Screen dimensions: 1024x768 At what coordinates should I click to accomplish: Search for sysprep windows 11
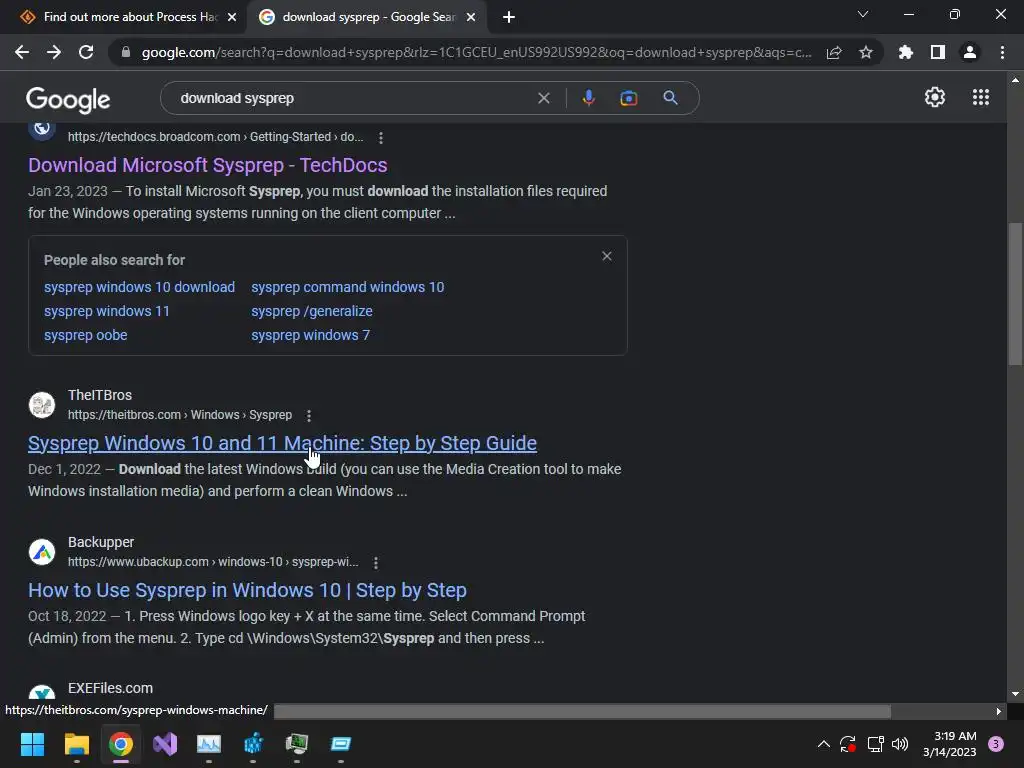coord(106,312)
